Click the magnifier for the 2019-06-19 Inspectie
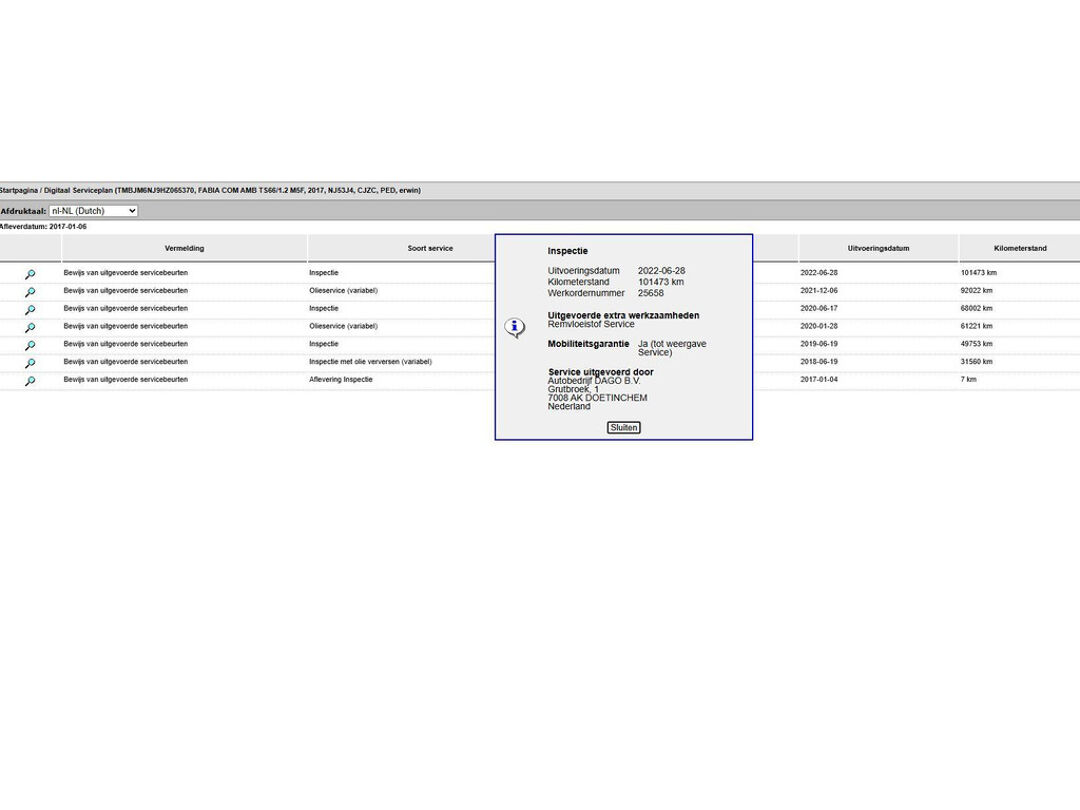 30,345
